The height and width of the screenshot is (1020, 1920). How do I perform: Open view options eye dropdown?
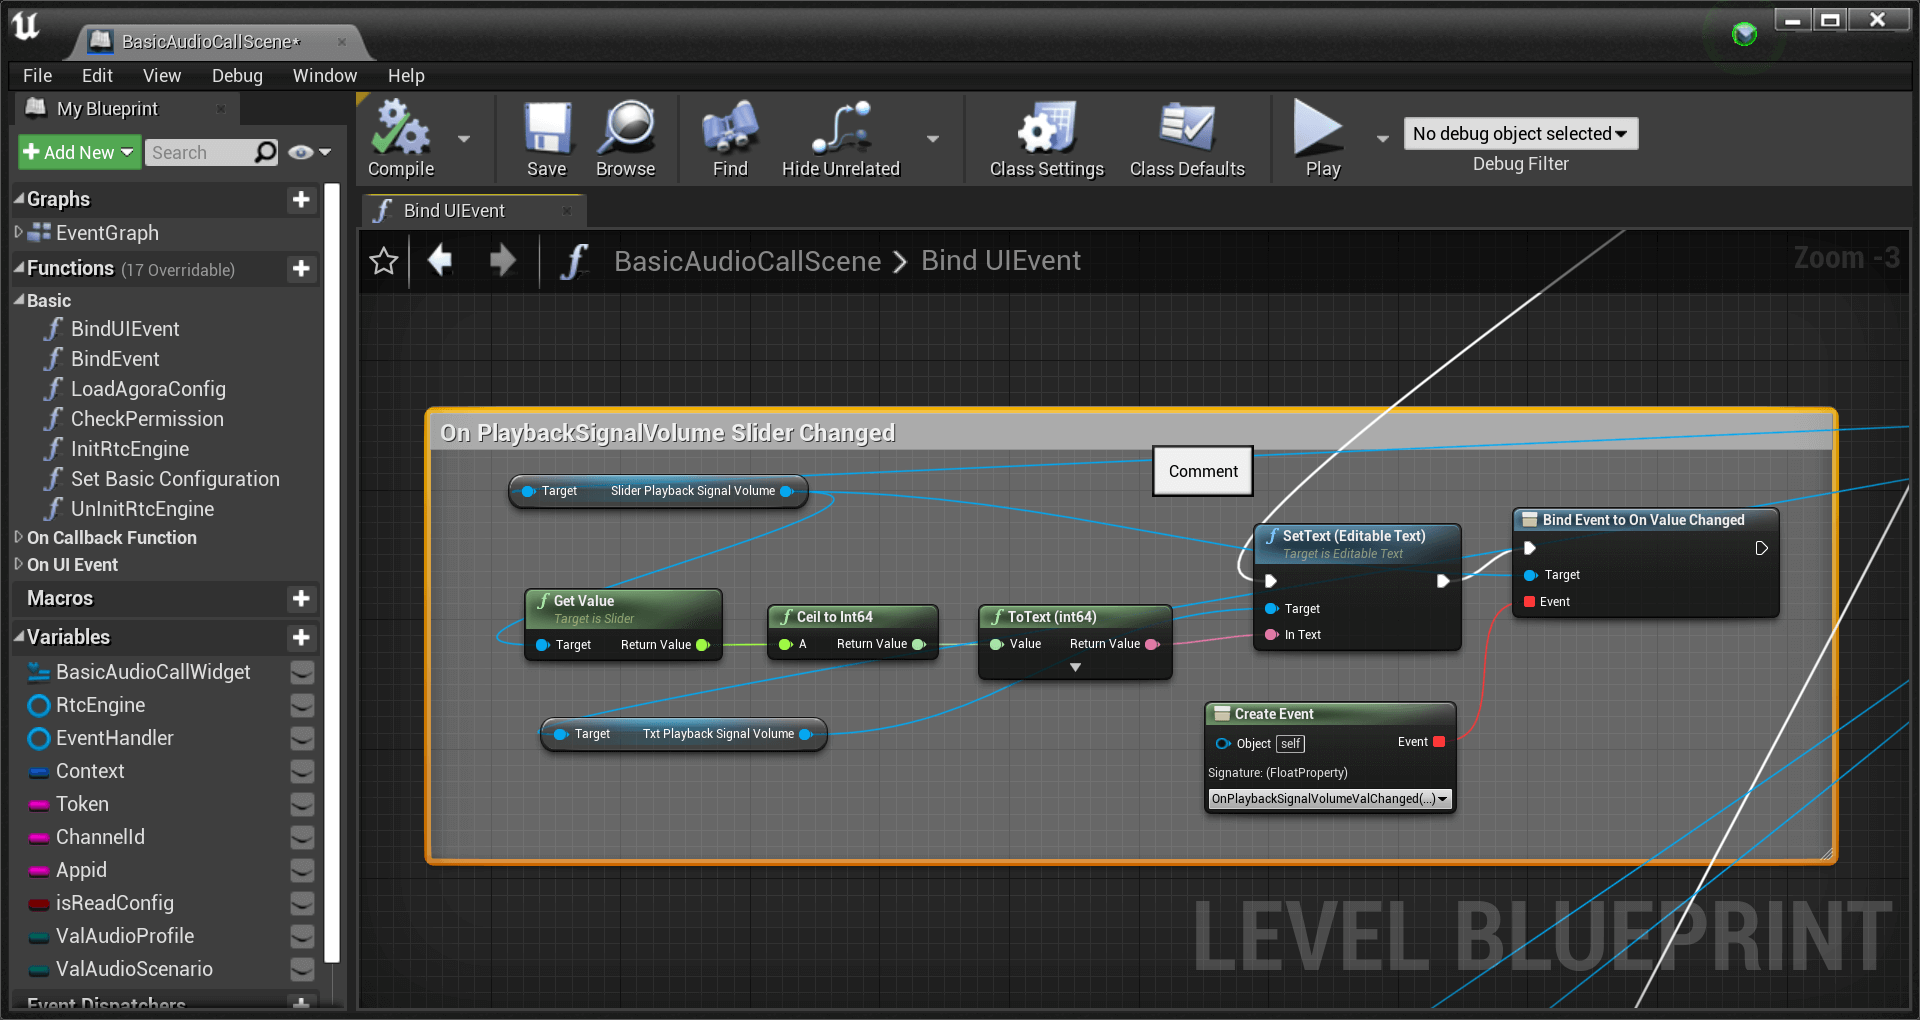coord(309,152)
